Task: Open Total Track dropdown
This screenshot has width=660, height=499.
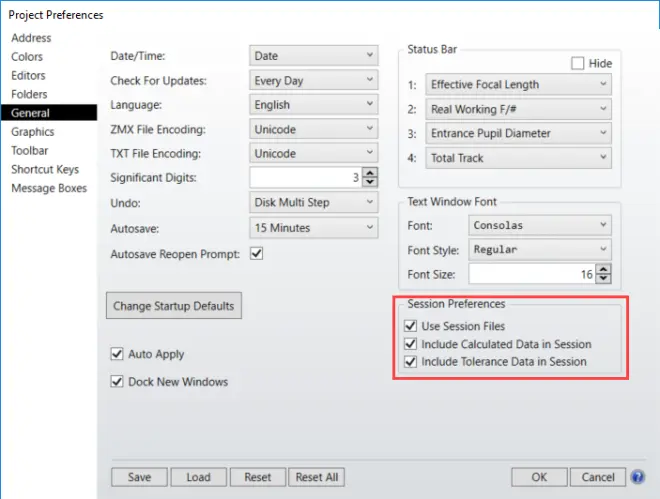Action: (518, 158)
